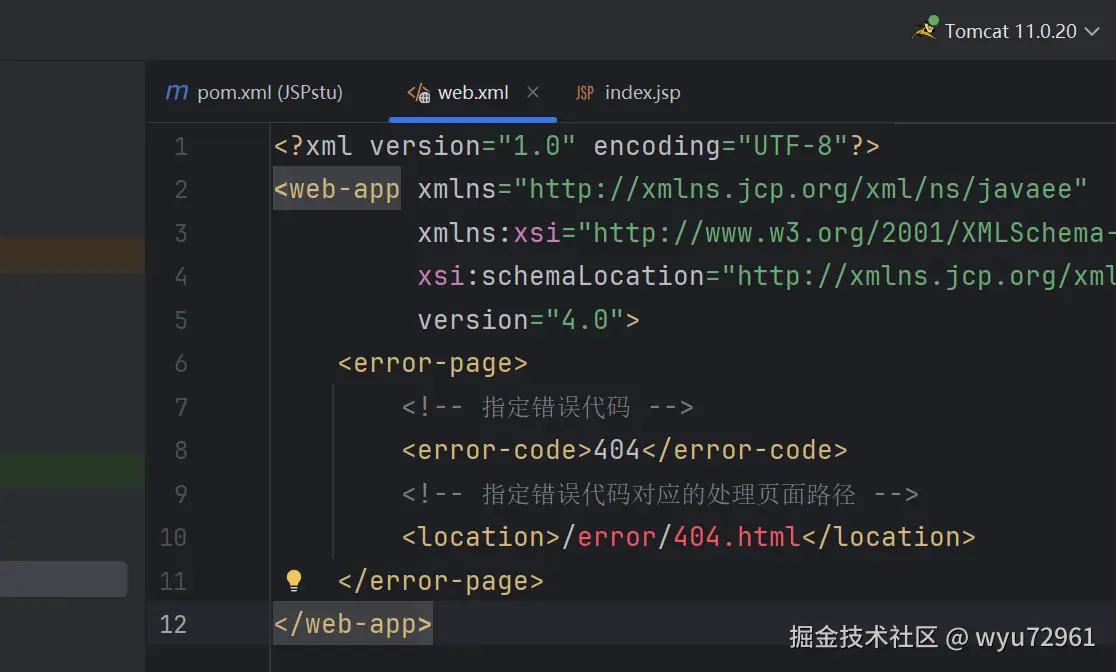The width and height of the screenshot is (1116, 672).
Task: Click the </error-page> closing tag
Action: 441,581
